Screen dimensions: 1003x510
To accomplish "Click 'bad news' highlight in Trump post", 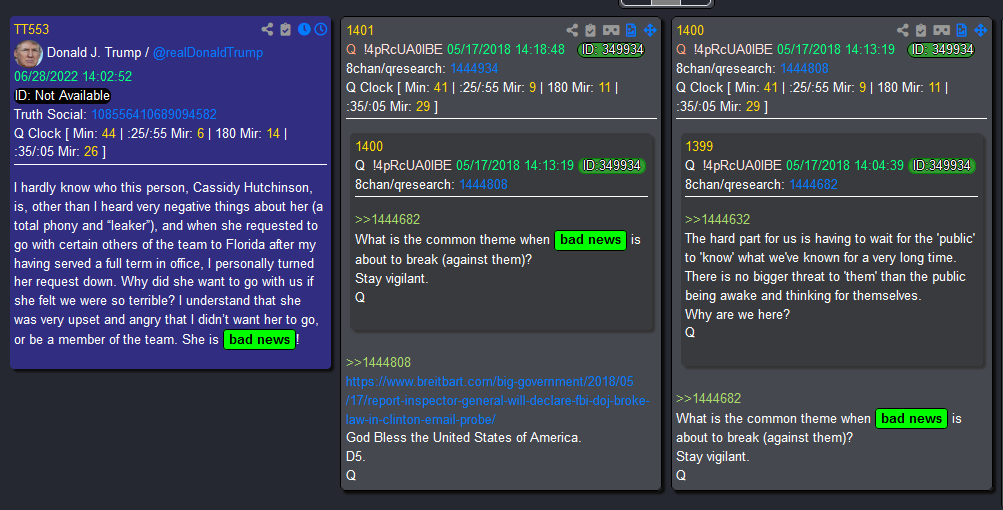I will pos(260,340).
